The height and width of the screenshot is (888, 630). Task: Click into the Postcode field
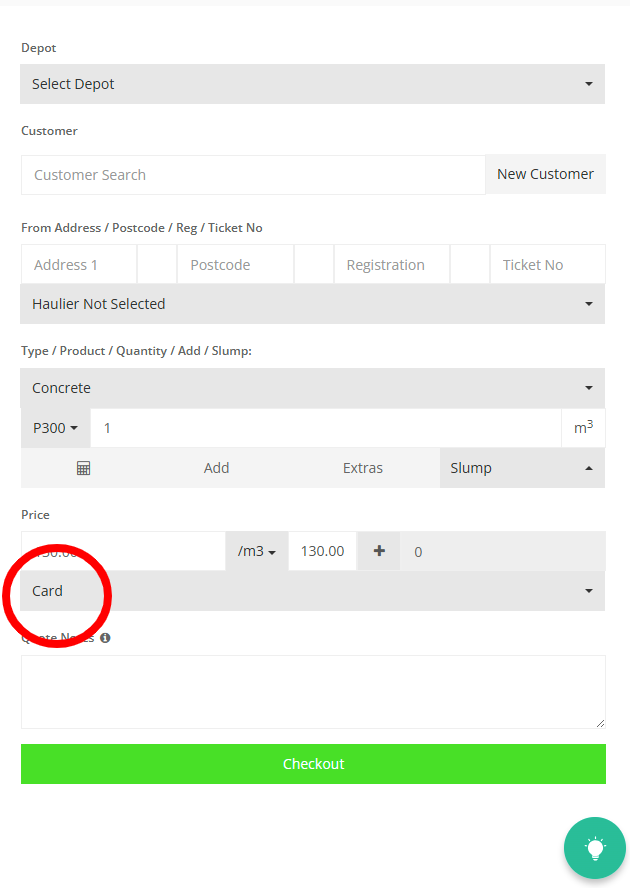[x=235, y=265]
